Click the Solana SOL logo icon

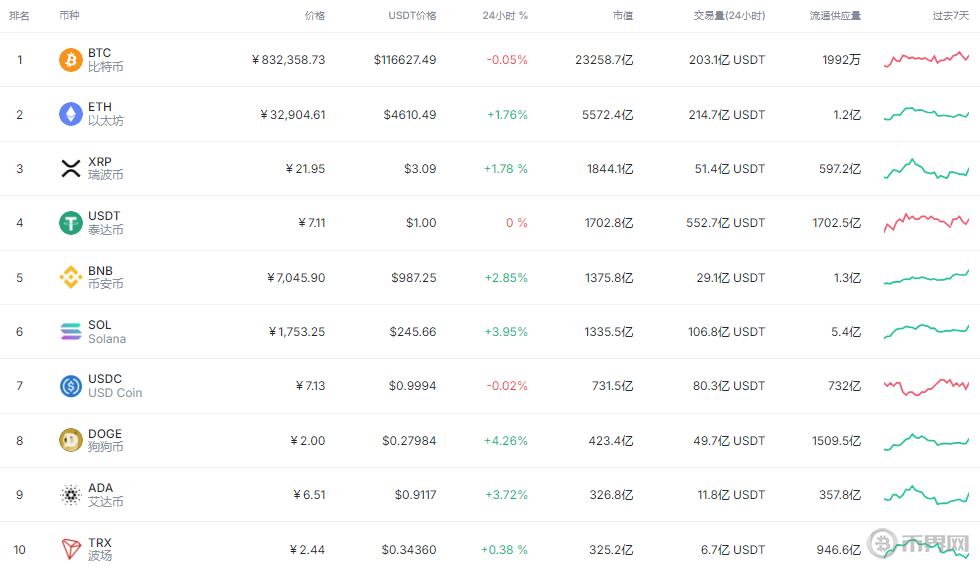click(70, 332)
